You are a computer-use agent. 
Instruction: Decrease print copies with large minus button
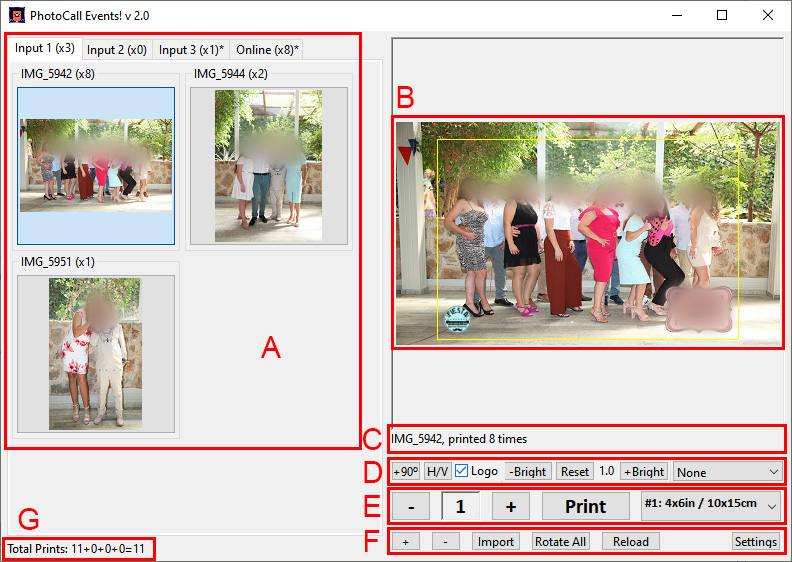pos(411,506)
